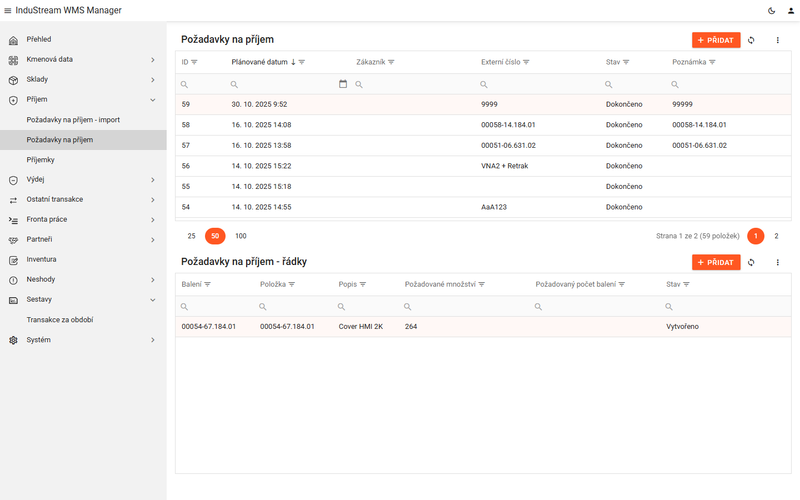Go to page 2 of results
Viewport: 800px width, 500px height.
[776, 236]
